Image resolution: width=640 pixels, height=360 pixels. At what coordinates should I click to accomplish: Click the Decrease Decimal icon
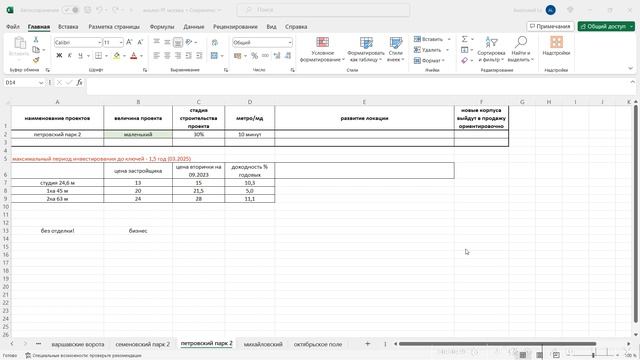coord(288,56)
